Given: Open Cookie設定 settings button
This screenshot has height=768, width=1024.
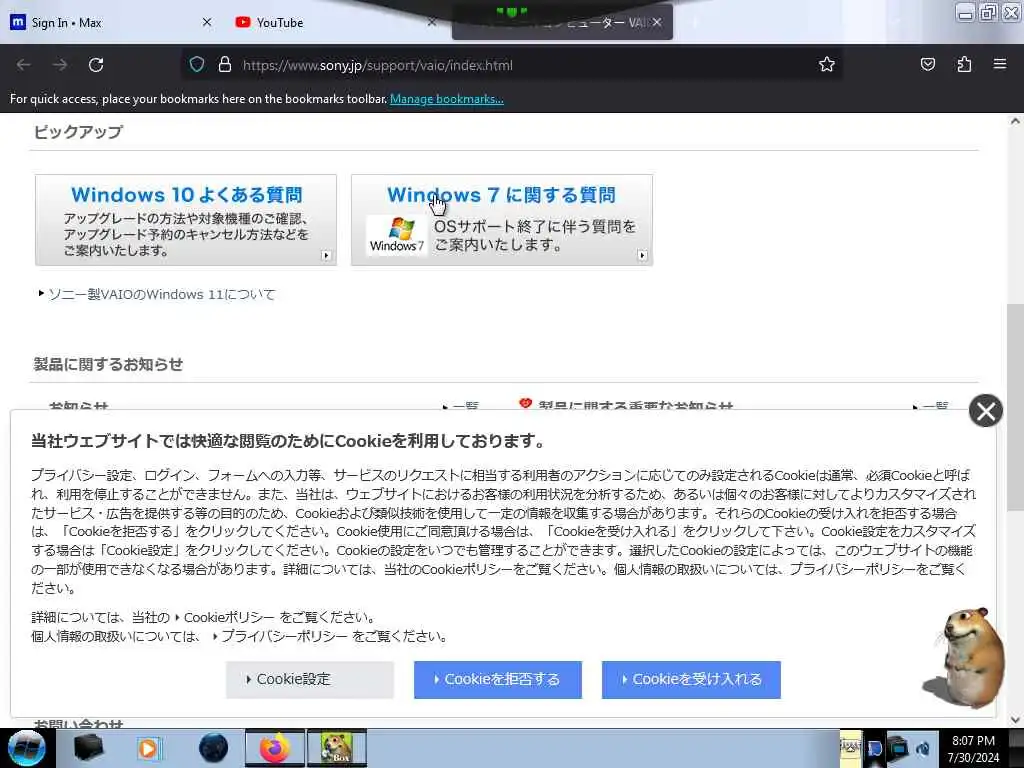Looking at the screenshot, I should [x=310, y=680].
